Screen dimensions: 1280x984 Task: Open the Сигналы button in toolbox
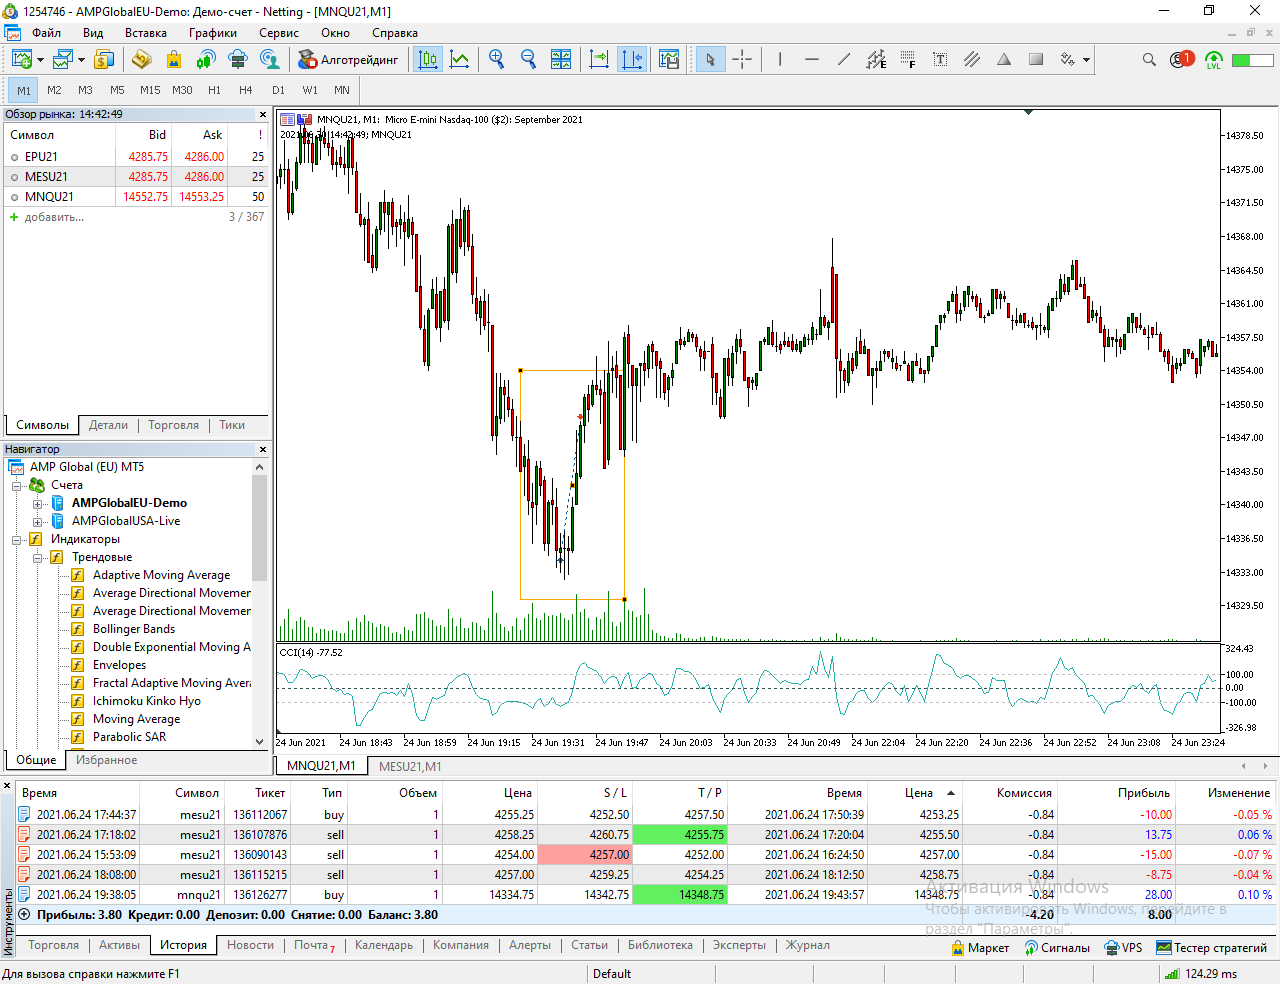[1057, 948]
